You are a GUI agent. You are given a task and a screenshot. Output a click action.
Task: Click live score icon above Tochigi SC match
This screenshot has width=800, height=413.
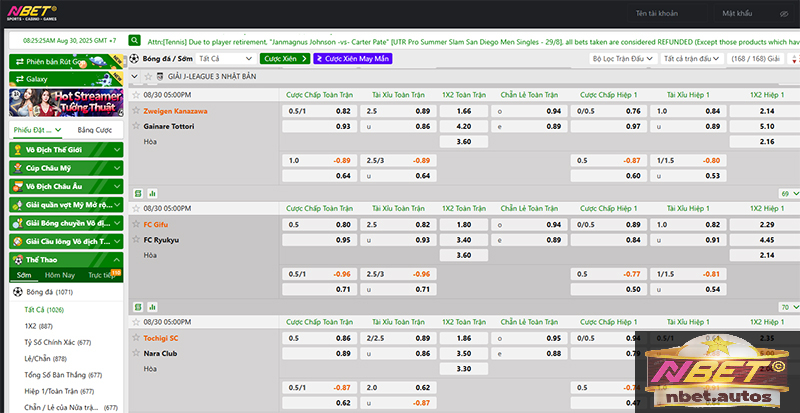coord(139,307)
